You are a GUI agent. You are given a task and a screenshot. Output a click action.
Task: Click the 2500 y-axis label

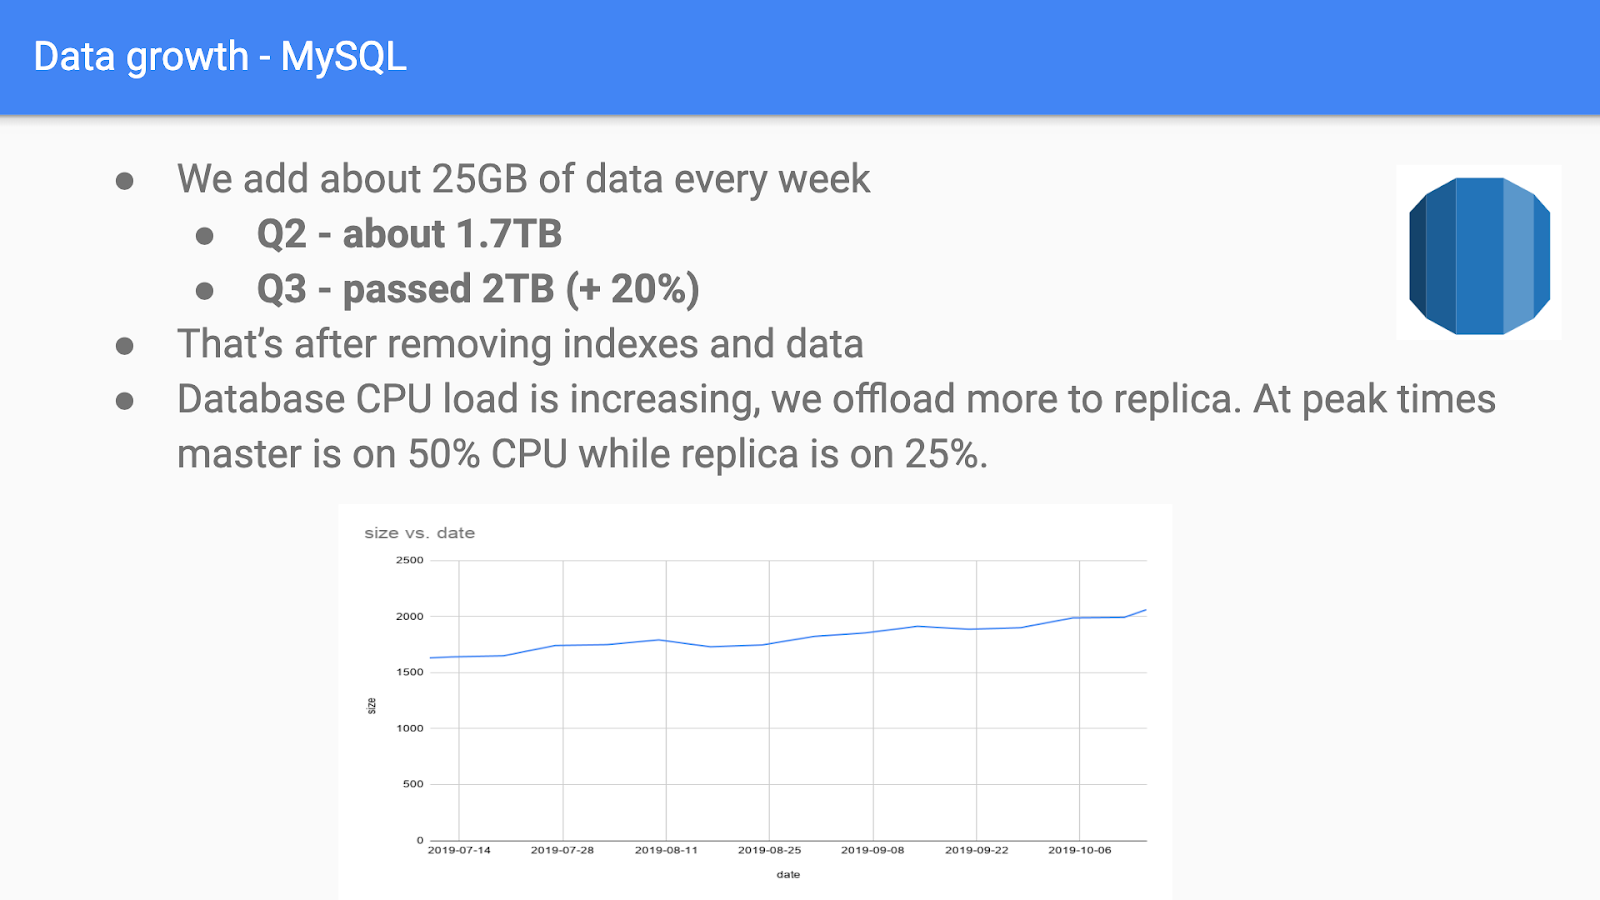(x=410, y=560)
